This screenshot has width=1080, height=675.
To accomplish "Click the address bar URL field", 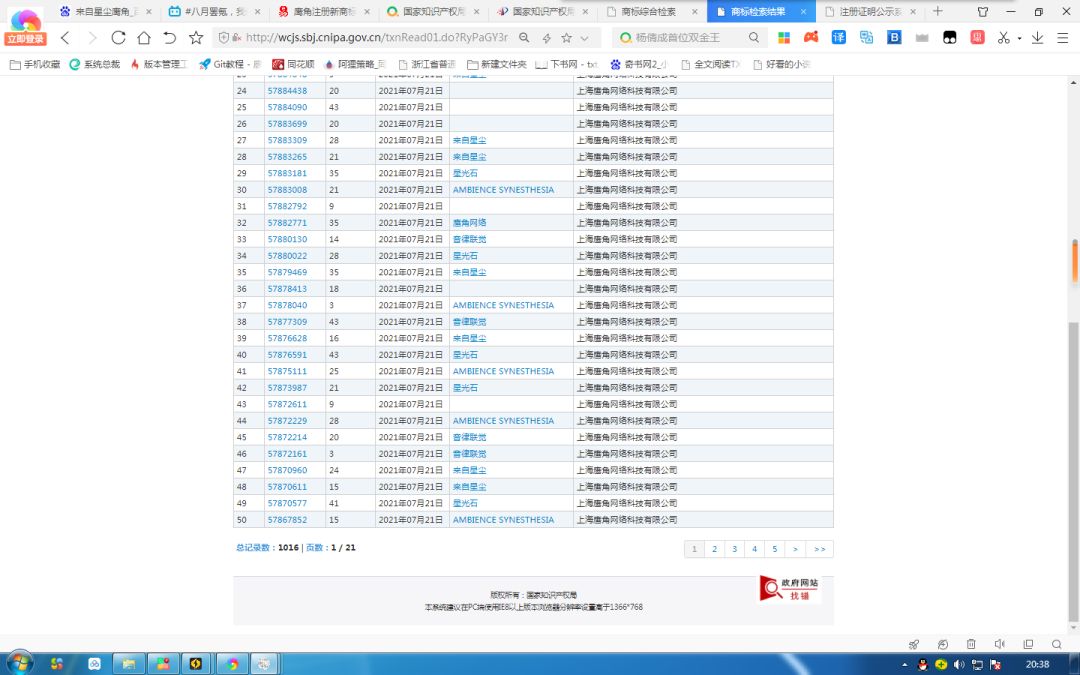I will pyautogui.click(x=377, y=38).
